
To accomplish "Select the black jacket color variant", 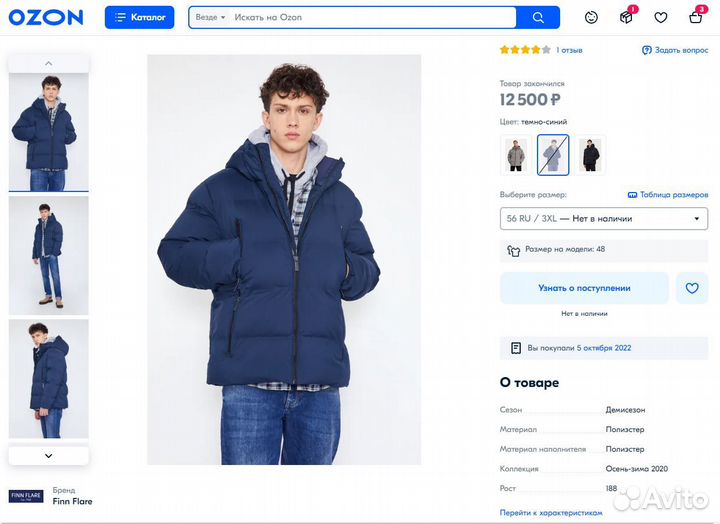I will [590, 155].
